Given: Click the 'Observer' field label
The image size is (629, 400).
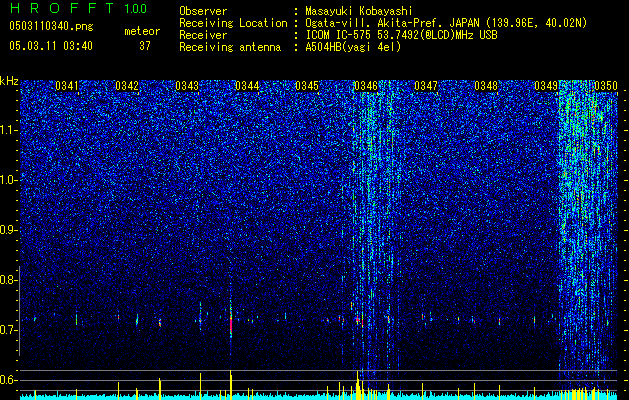Looking at the screenshot, I should point(203,11).
